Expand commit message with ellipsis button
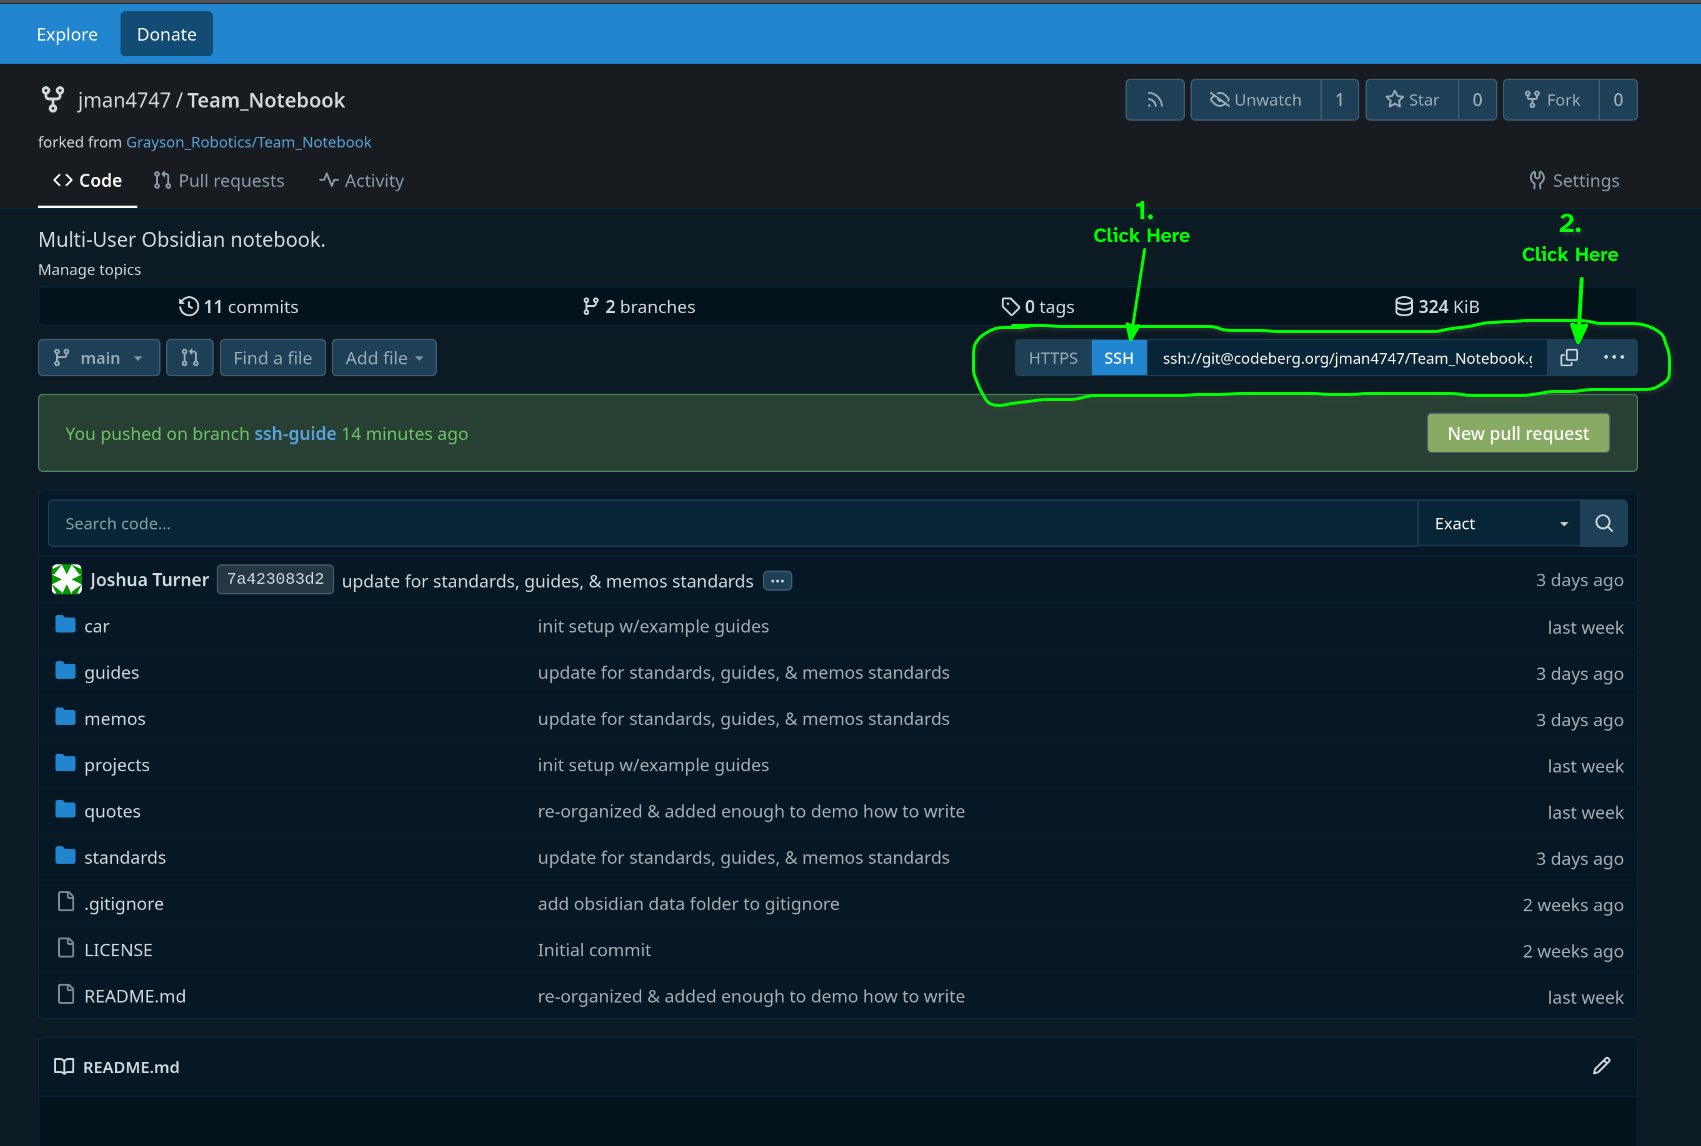Viewport: 1701px width, 1146px height. point(778,581)
